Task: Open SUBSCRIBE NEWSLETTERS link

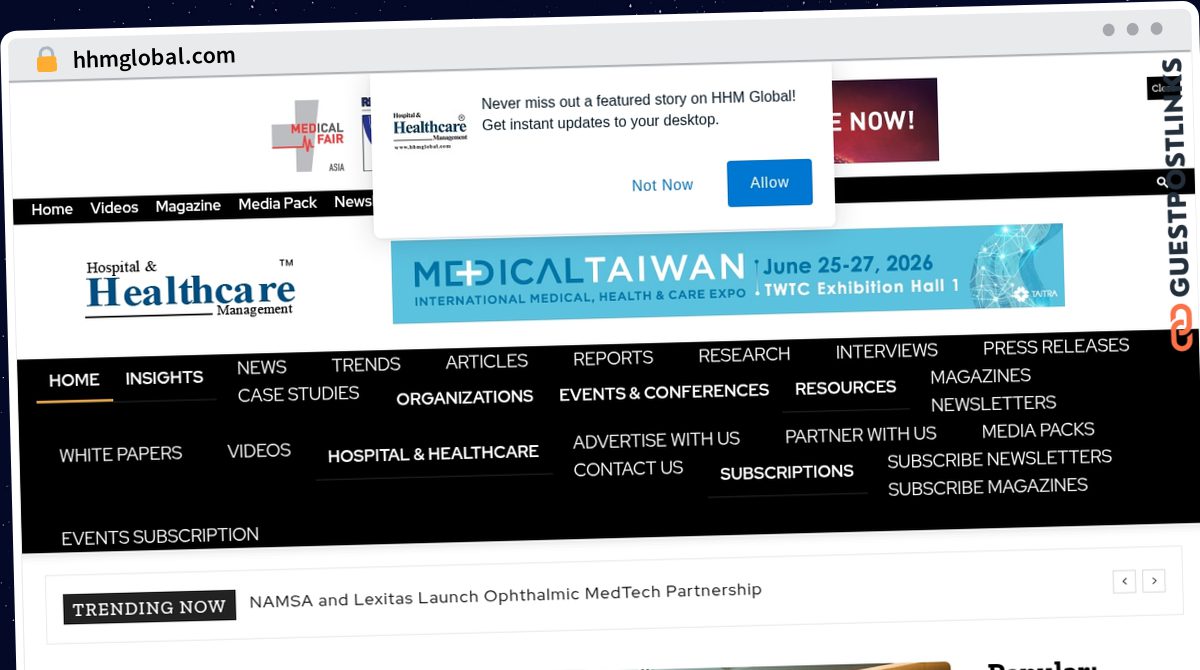Action: 1000,459
